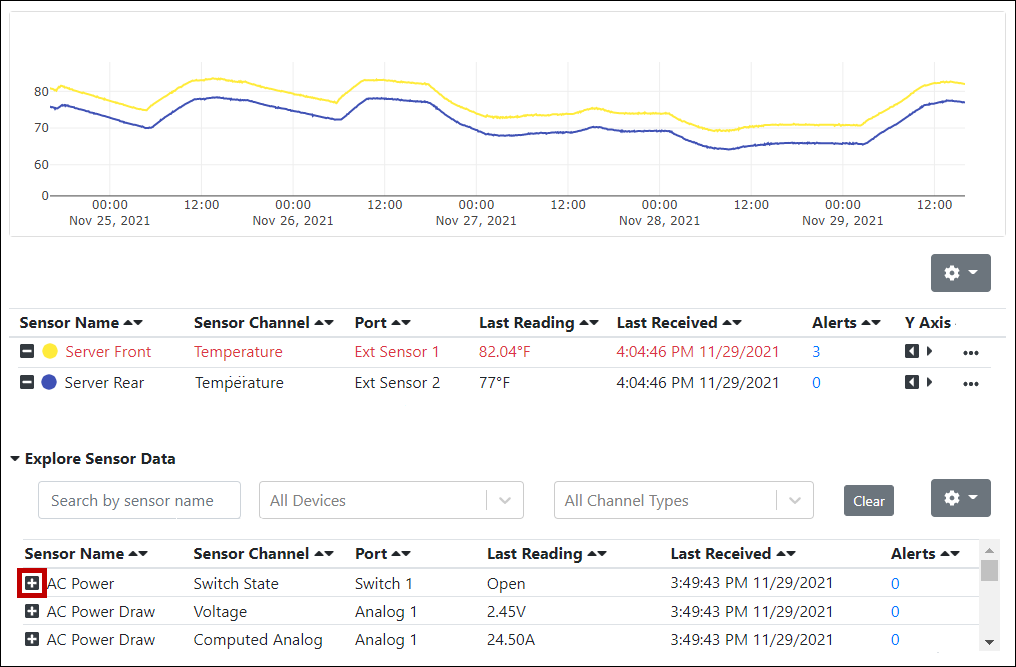Add AC Power Switch State to graph
The image size is (1016, 667).
(32, 583)
